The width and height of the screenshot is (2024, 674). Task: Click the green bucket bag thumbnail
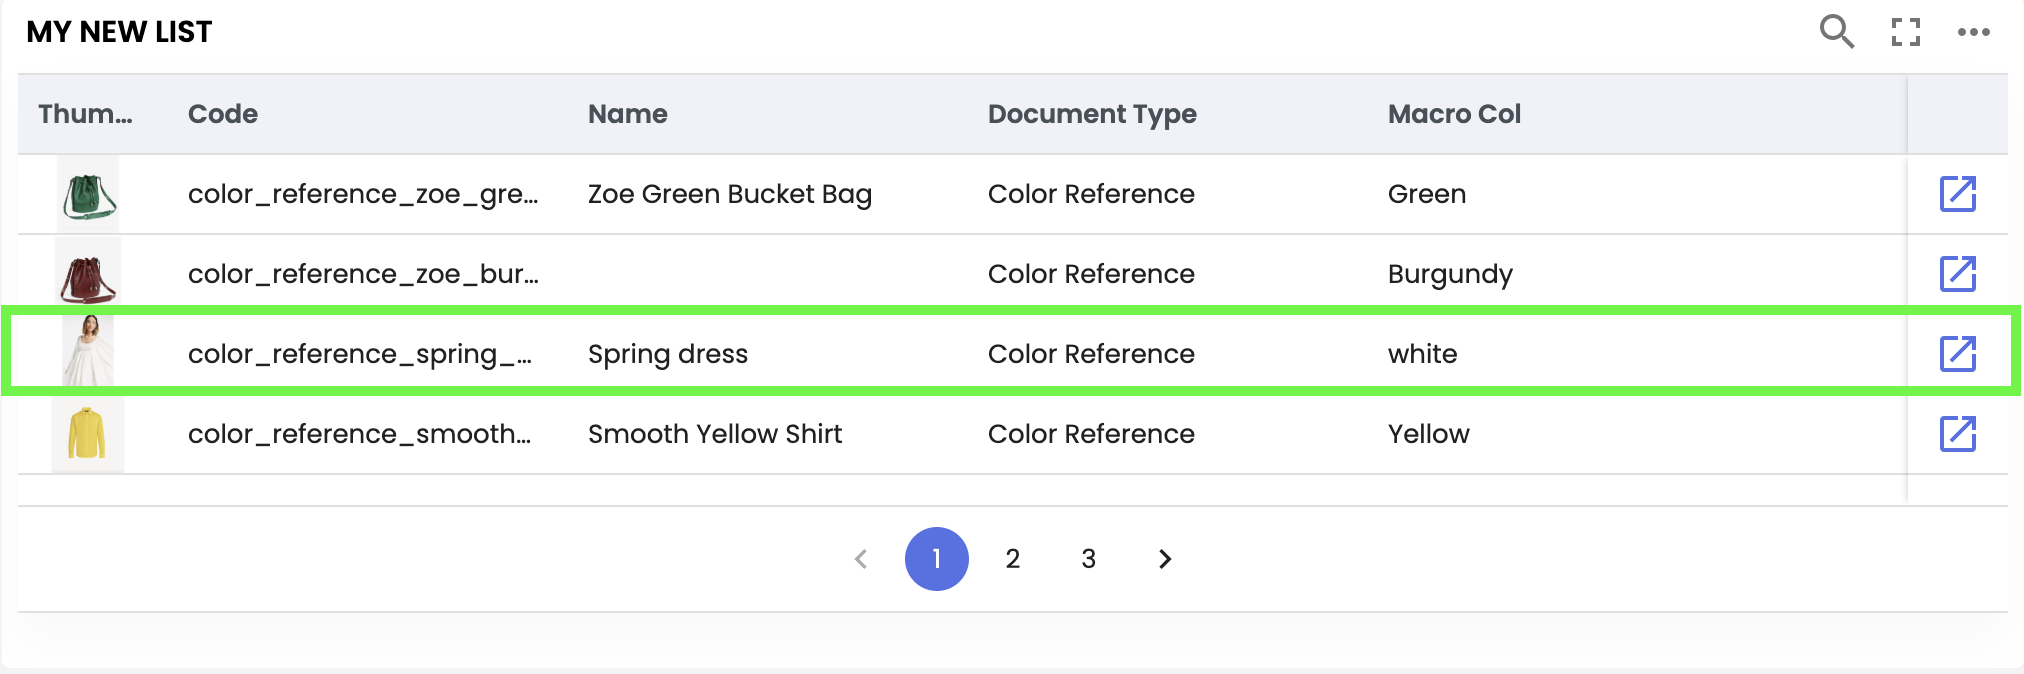(88, 195)
